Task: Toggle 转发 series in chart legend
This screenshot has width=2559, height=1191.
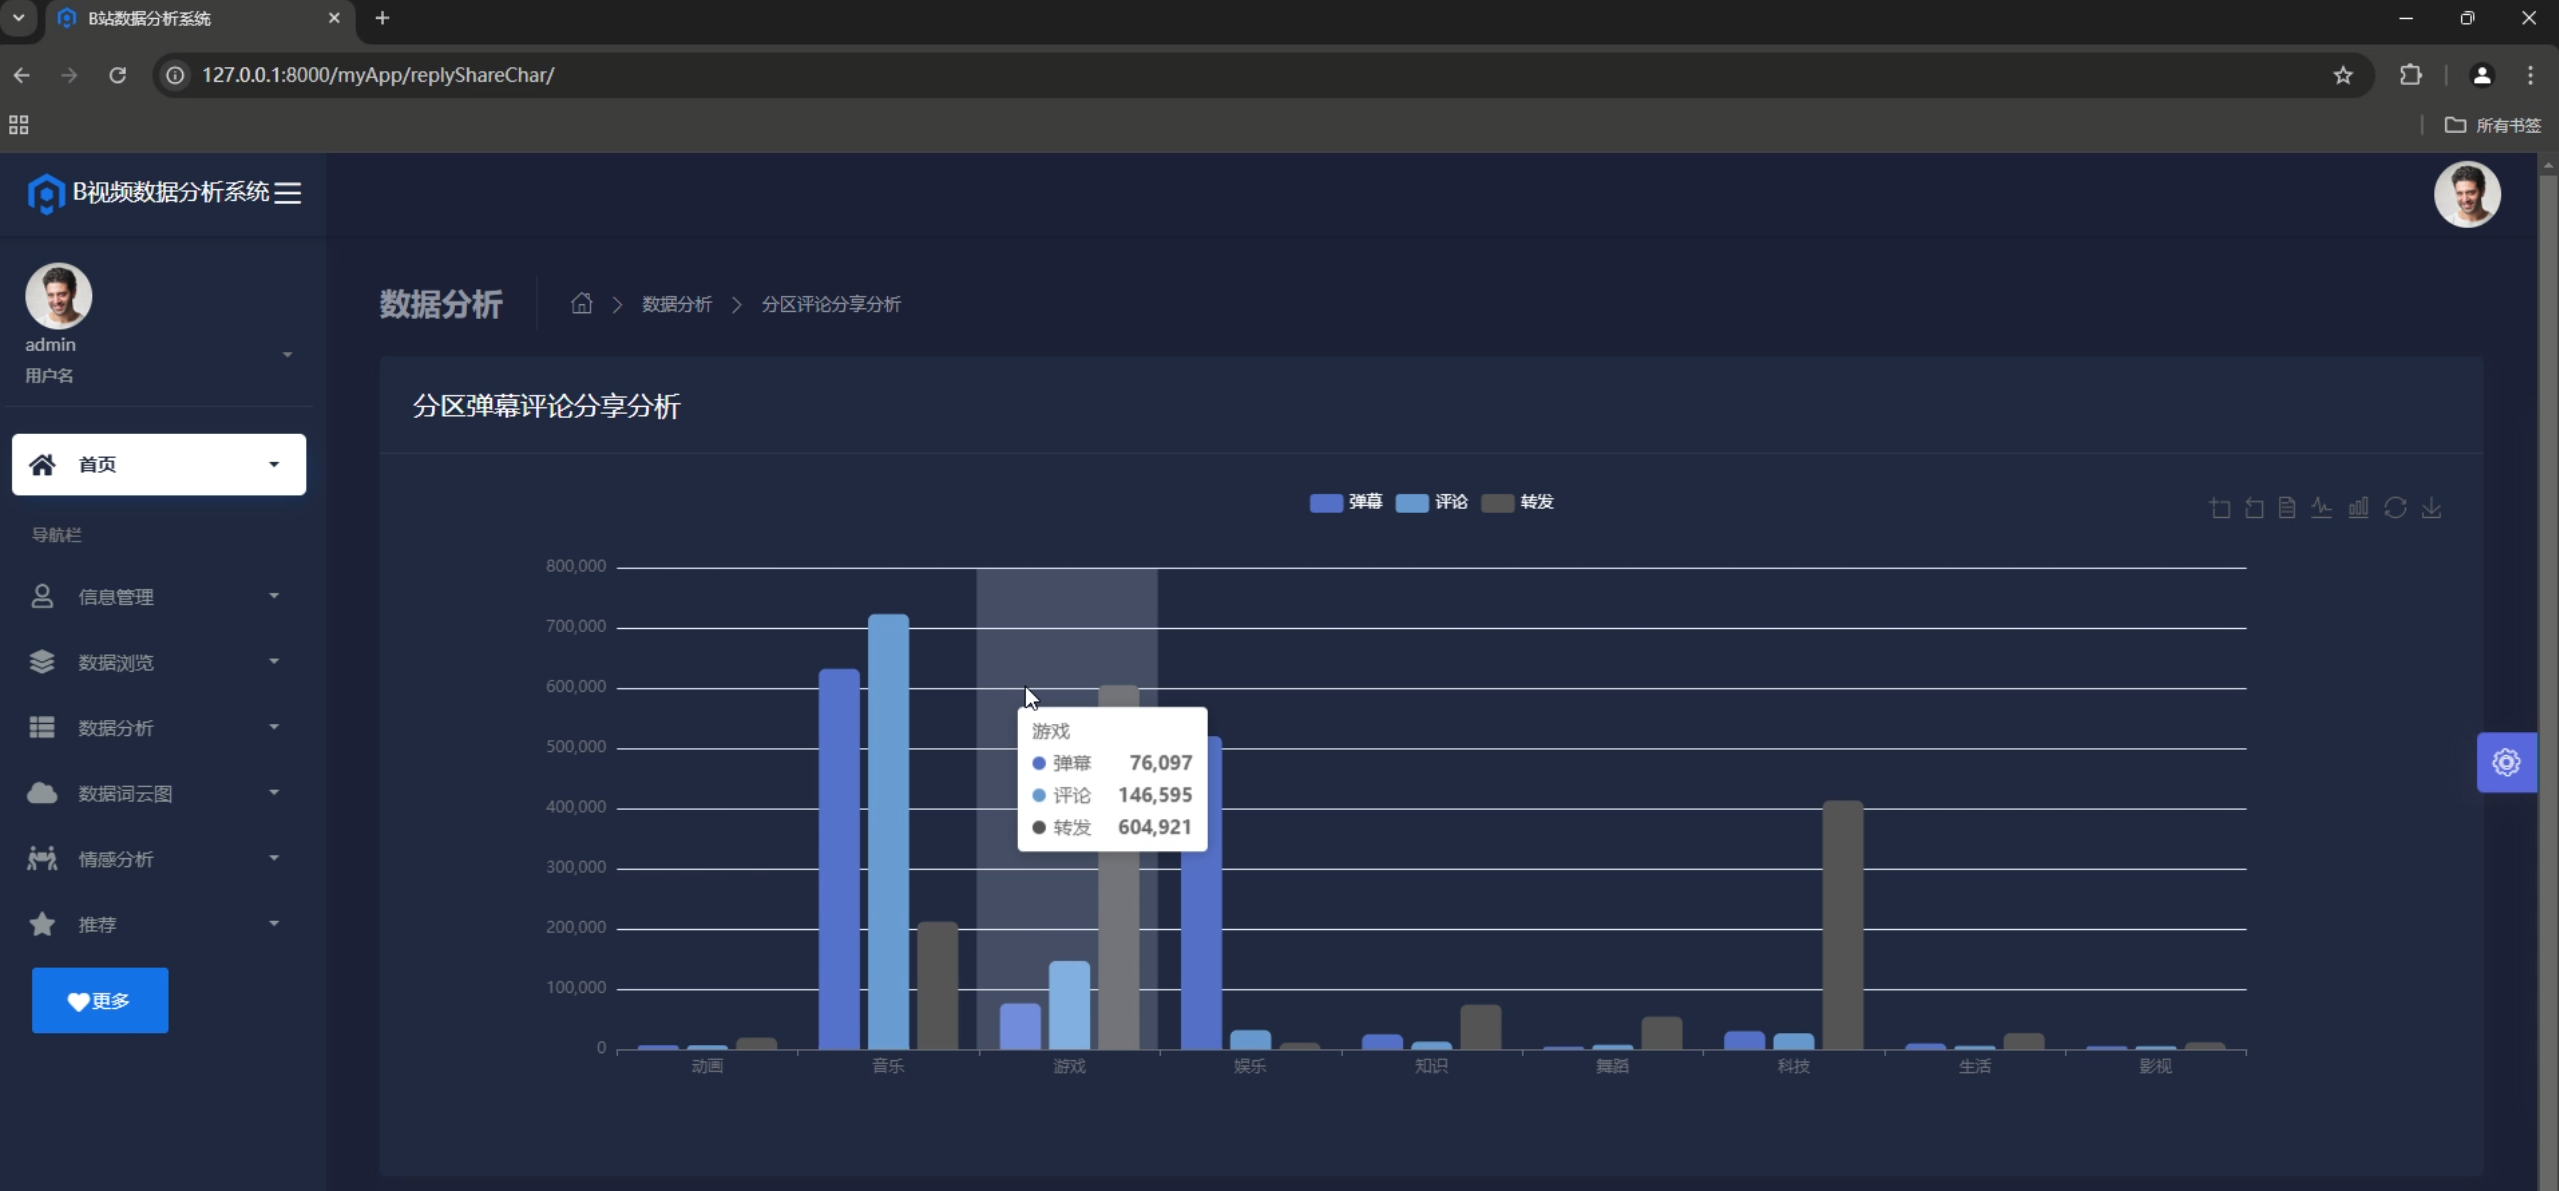Action: (x=1517, y=502)
